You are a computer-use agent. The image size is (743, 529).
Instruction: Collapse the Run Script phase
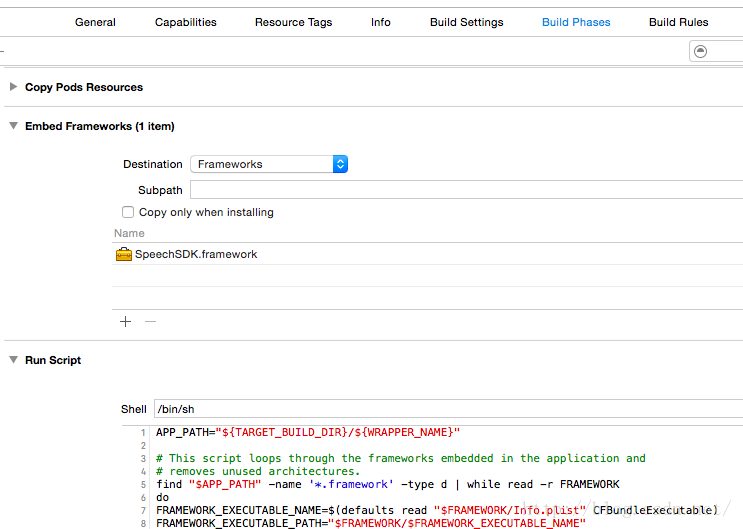tap(13, 360)
